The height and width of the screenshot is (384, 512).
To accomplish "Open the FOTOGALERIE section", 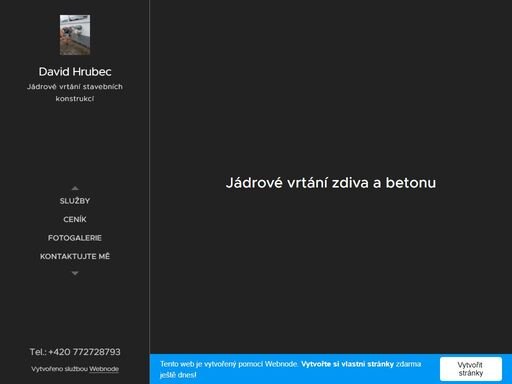I will tap(75, 238).
